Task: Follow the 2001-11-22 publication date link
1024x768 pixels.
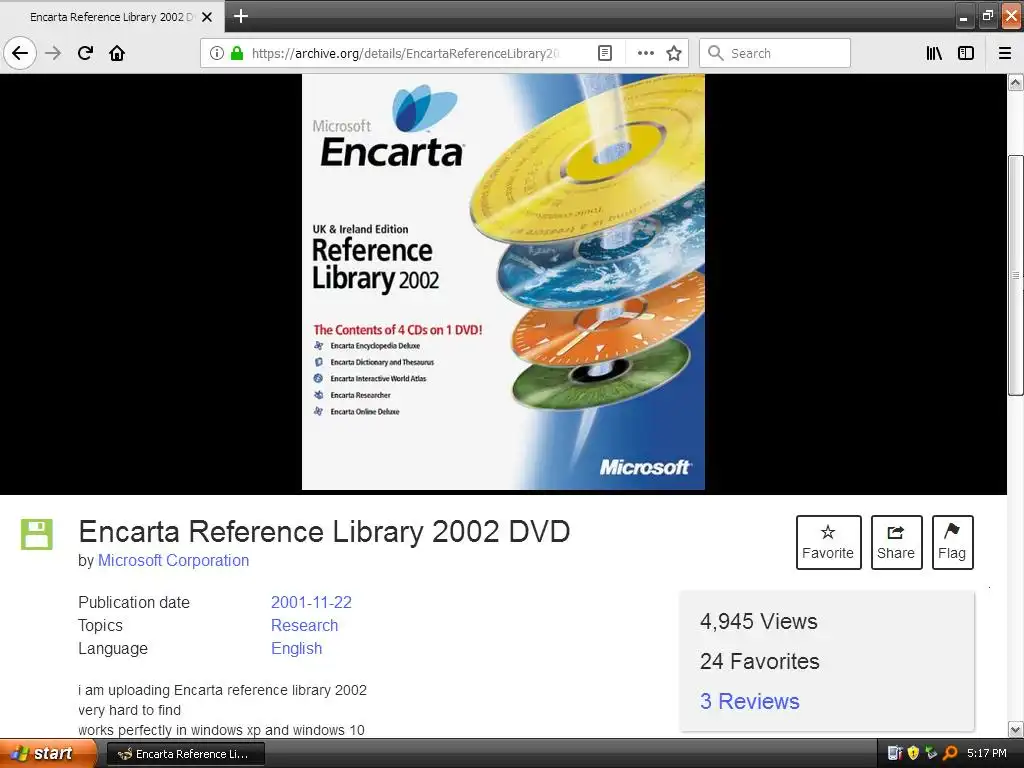Action: [x=311, y=602]
